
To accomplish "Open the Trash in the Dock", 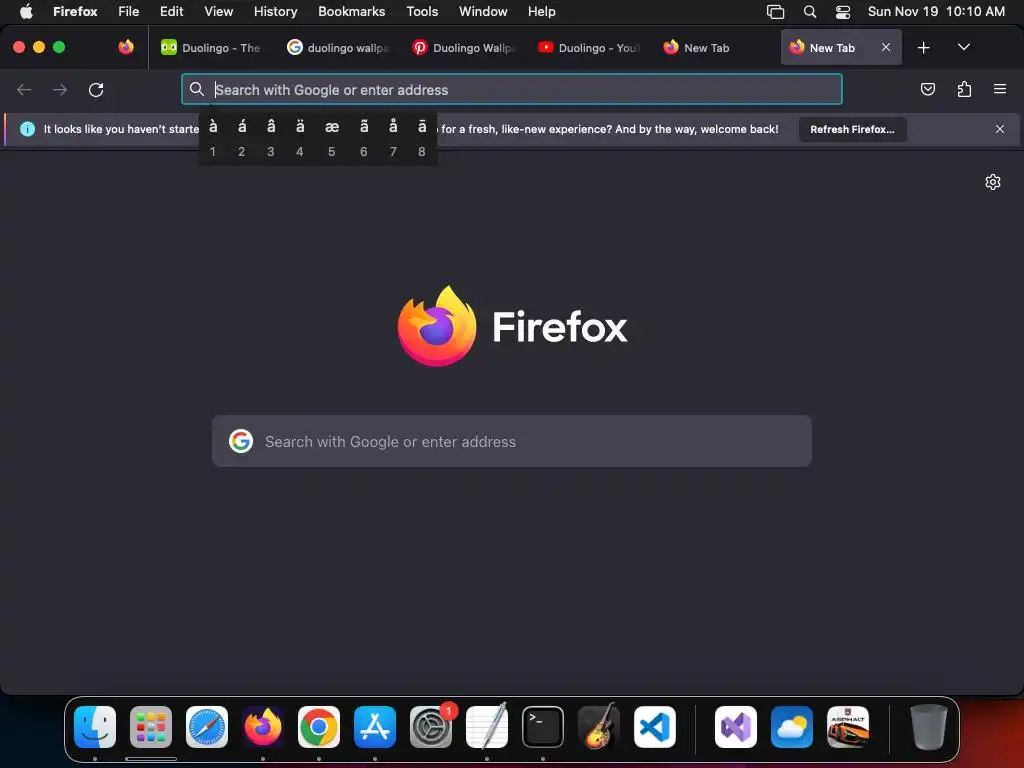I will point(929,727).
